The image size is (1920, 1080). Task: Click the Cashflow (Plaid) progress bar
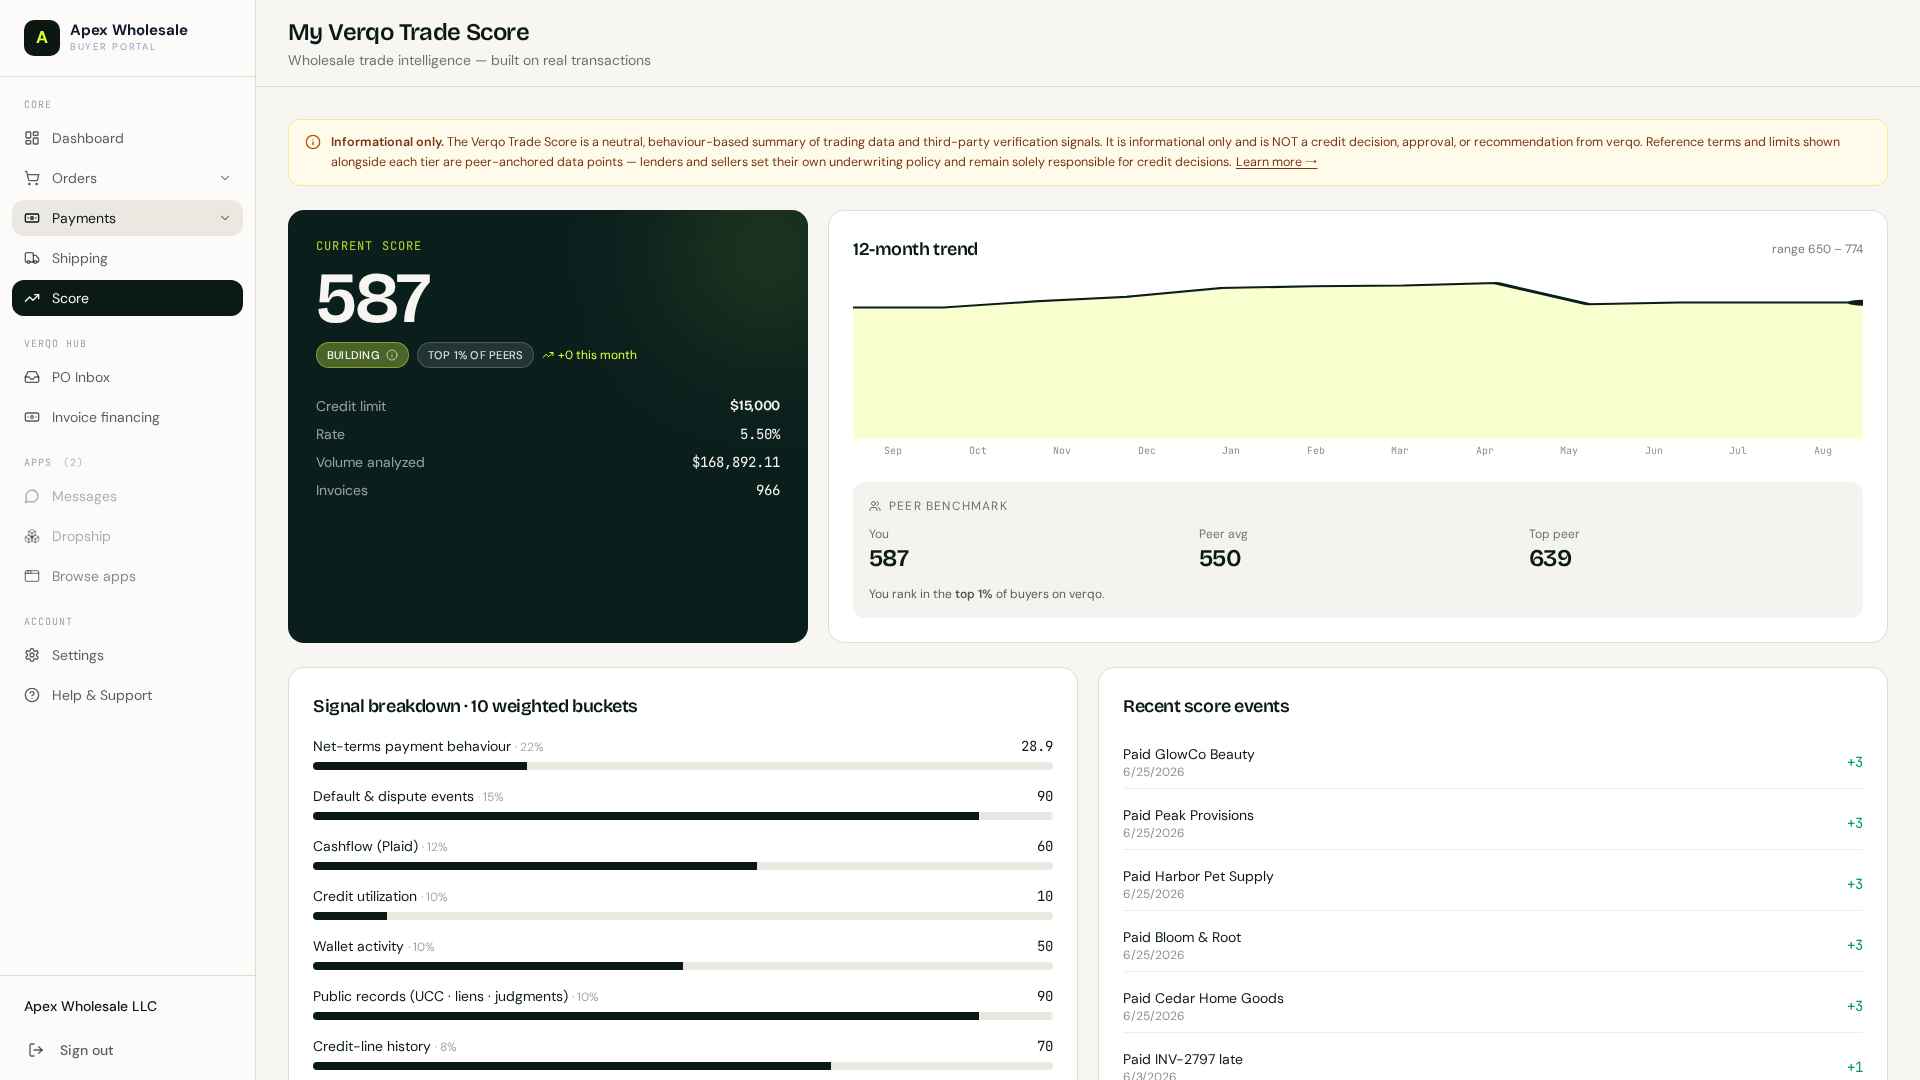tap(682, 866)
